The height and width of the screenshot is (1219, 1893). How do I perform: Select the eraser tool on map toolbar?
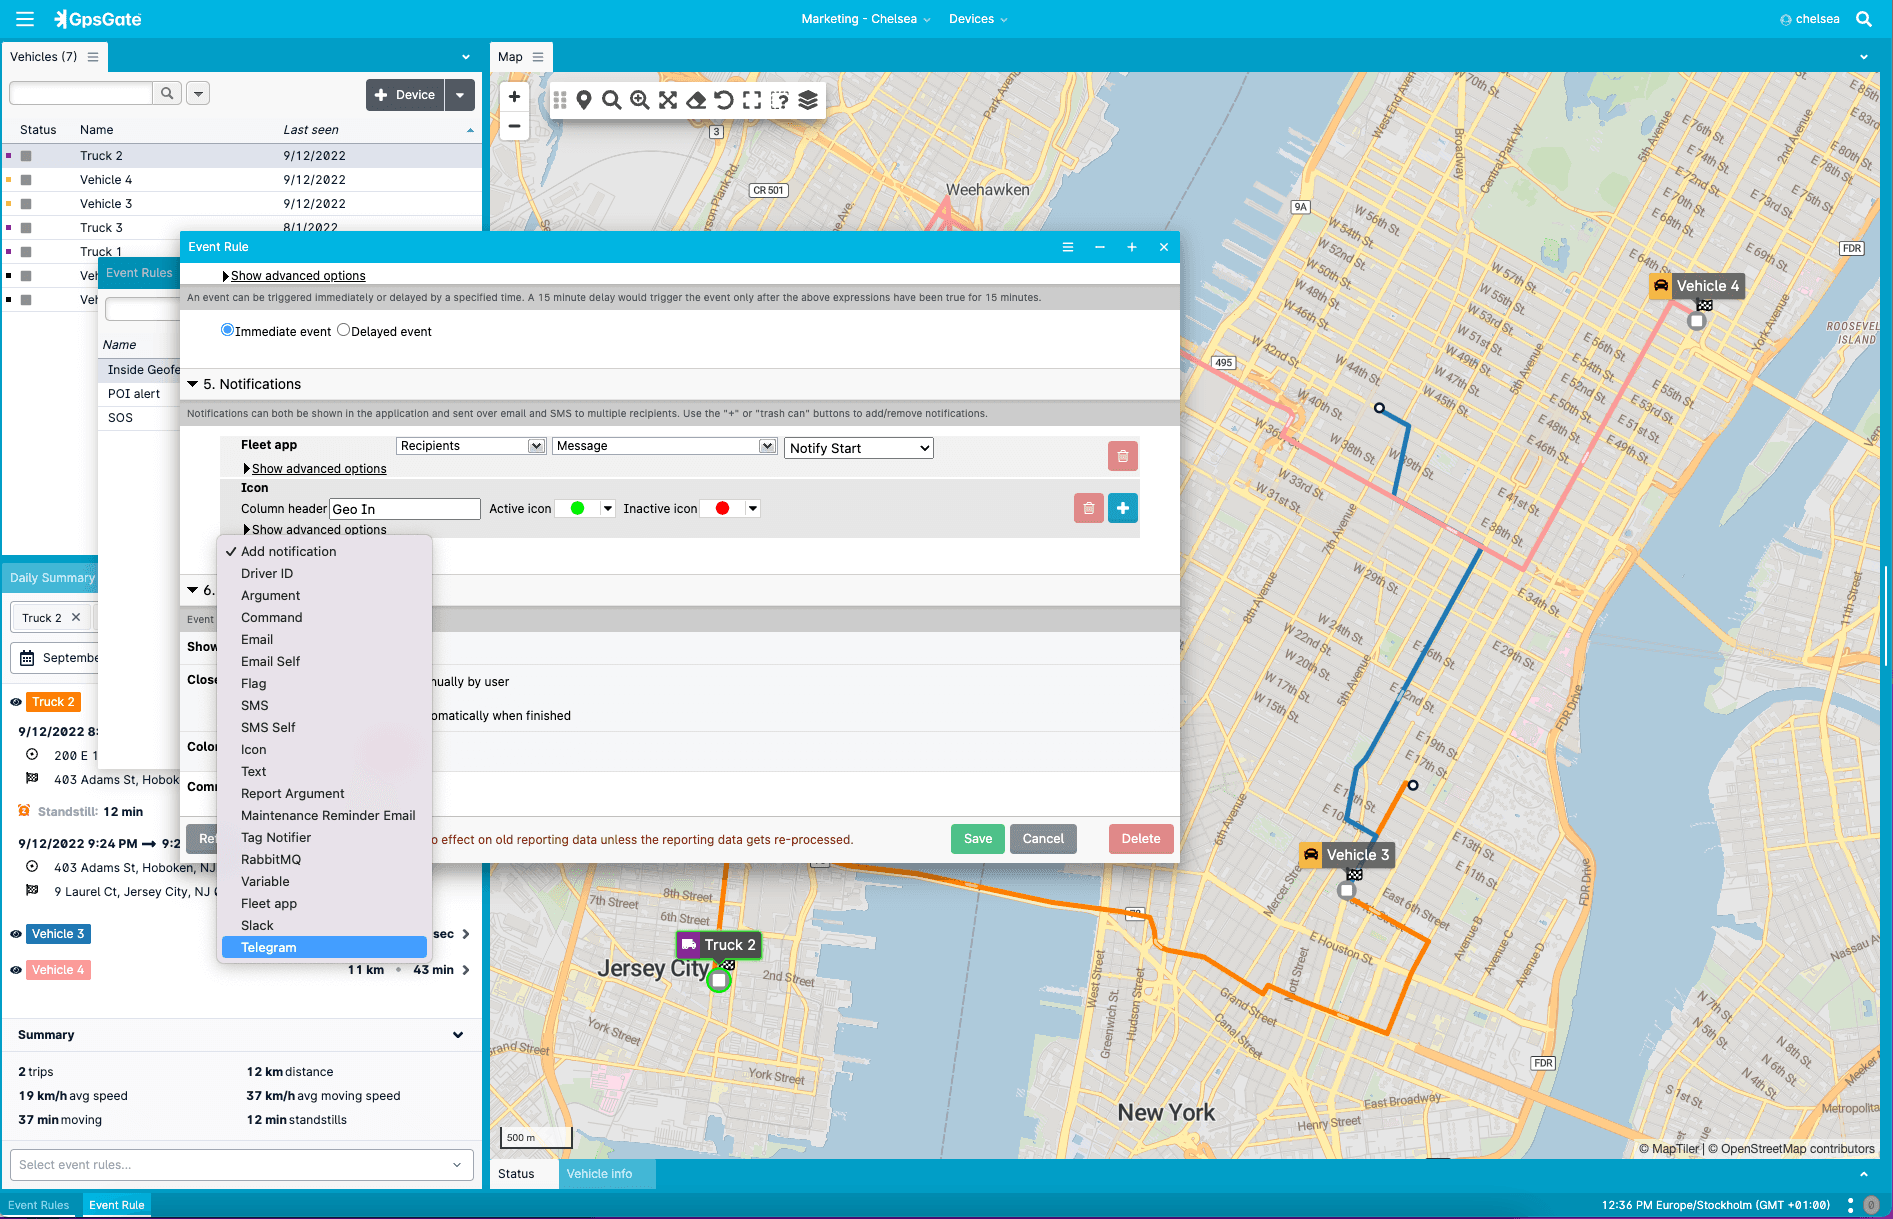click(696, 100)
